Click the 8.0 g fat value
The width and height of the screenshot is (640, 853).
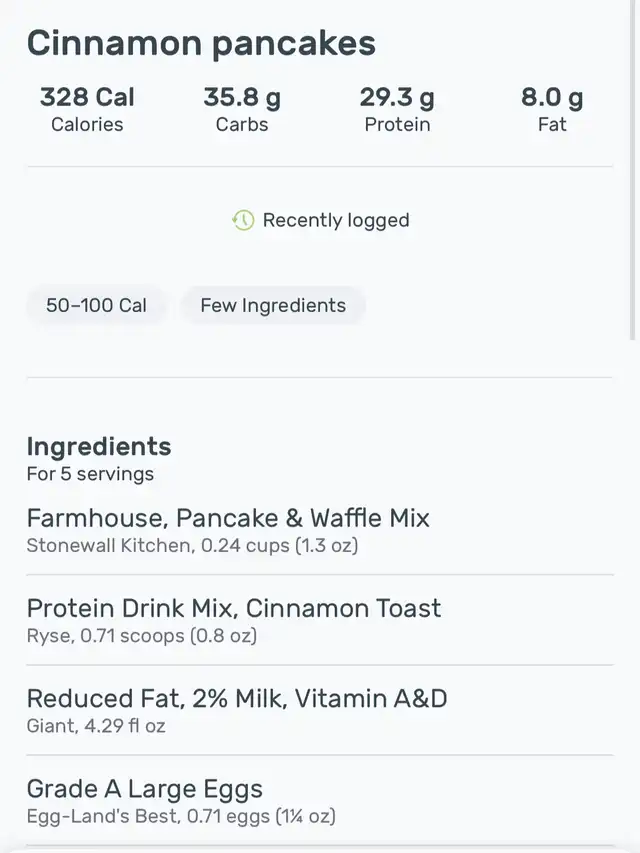tap(552, 97)
